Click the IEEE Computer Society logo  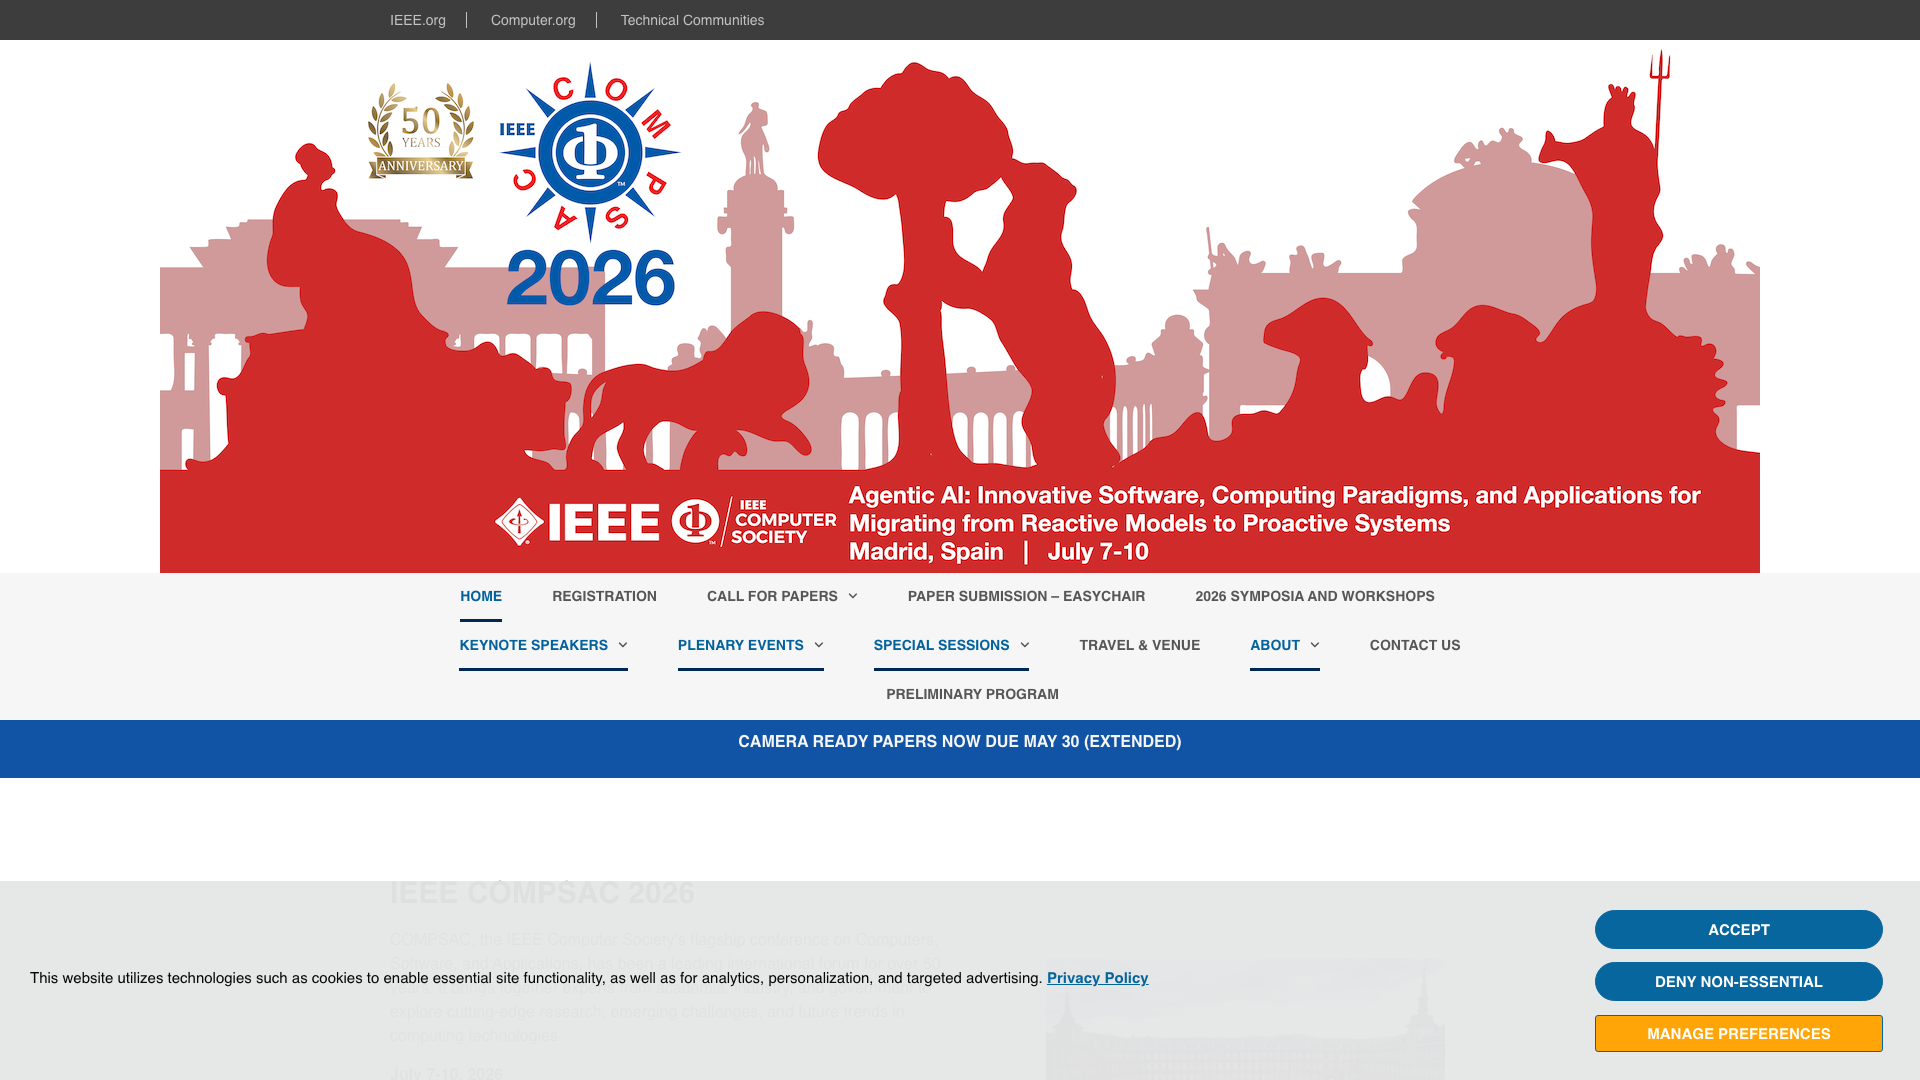(x=754, y=521)
